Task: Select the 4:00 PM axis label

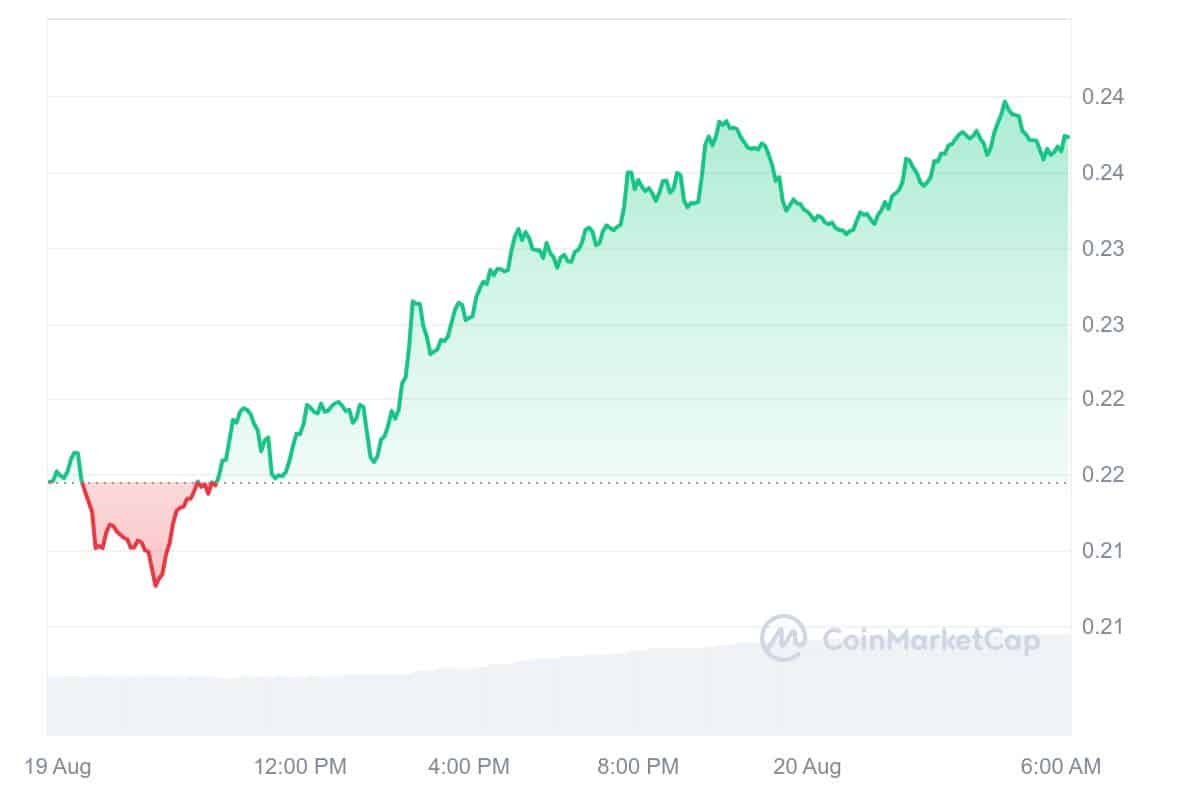Action: (469, 767)
